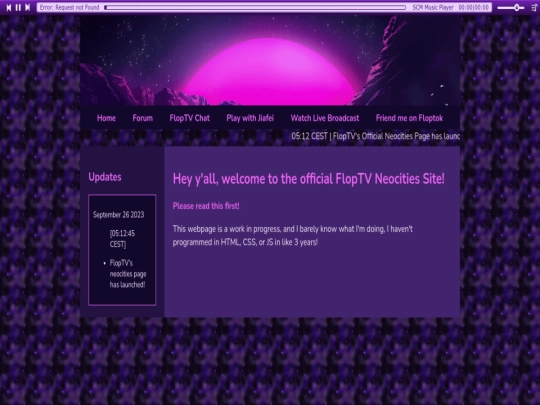
Task: Open the Home navigation link
Action: coord(106,118)
